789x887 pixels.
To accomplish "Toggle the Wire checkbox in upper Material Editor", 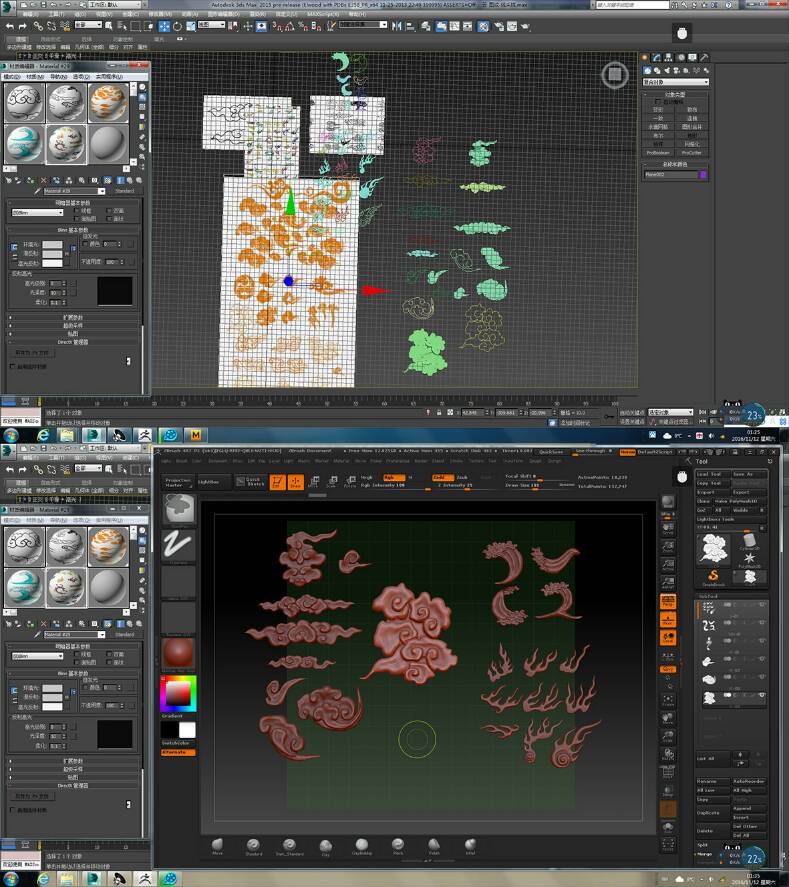I will point(76,210).
